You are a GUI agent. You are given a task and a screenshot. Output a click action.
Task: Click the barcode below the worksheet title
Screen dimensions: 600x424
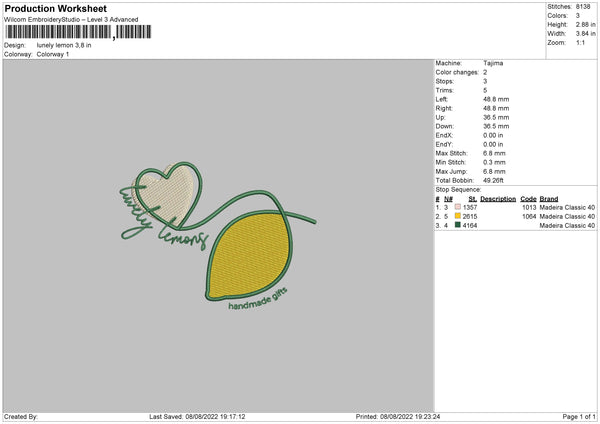tap(78, 32)
